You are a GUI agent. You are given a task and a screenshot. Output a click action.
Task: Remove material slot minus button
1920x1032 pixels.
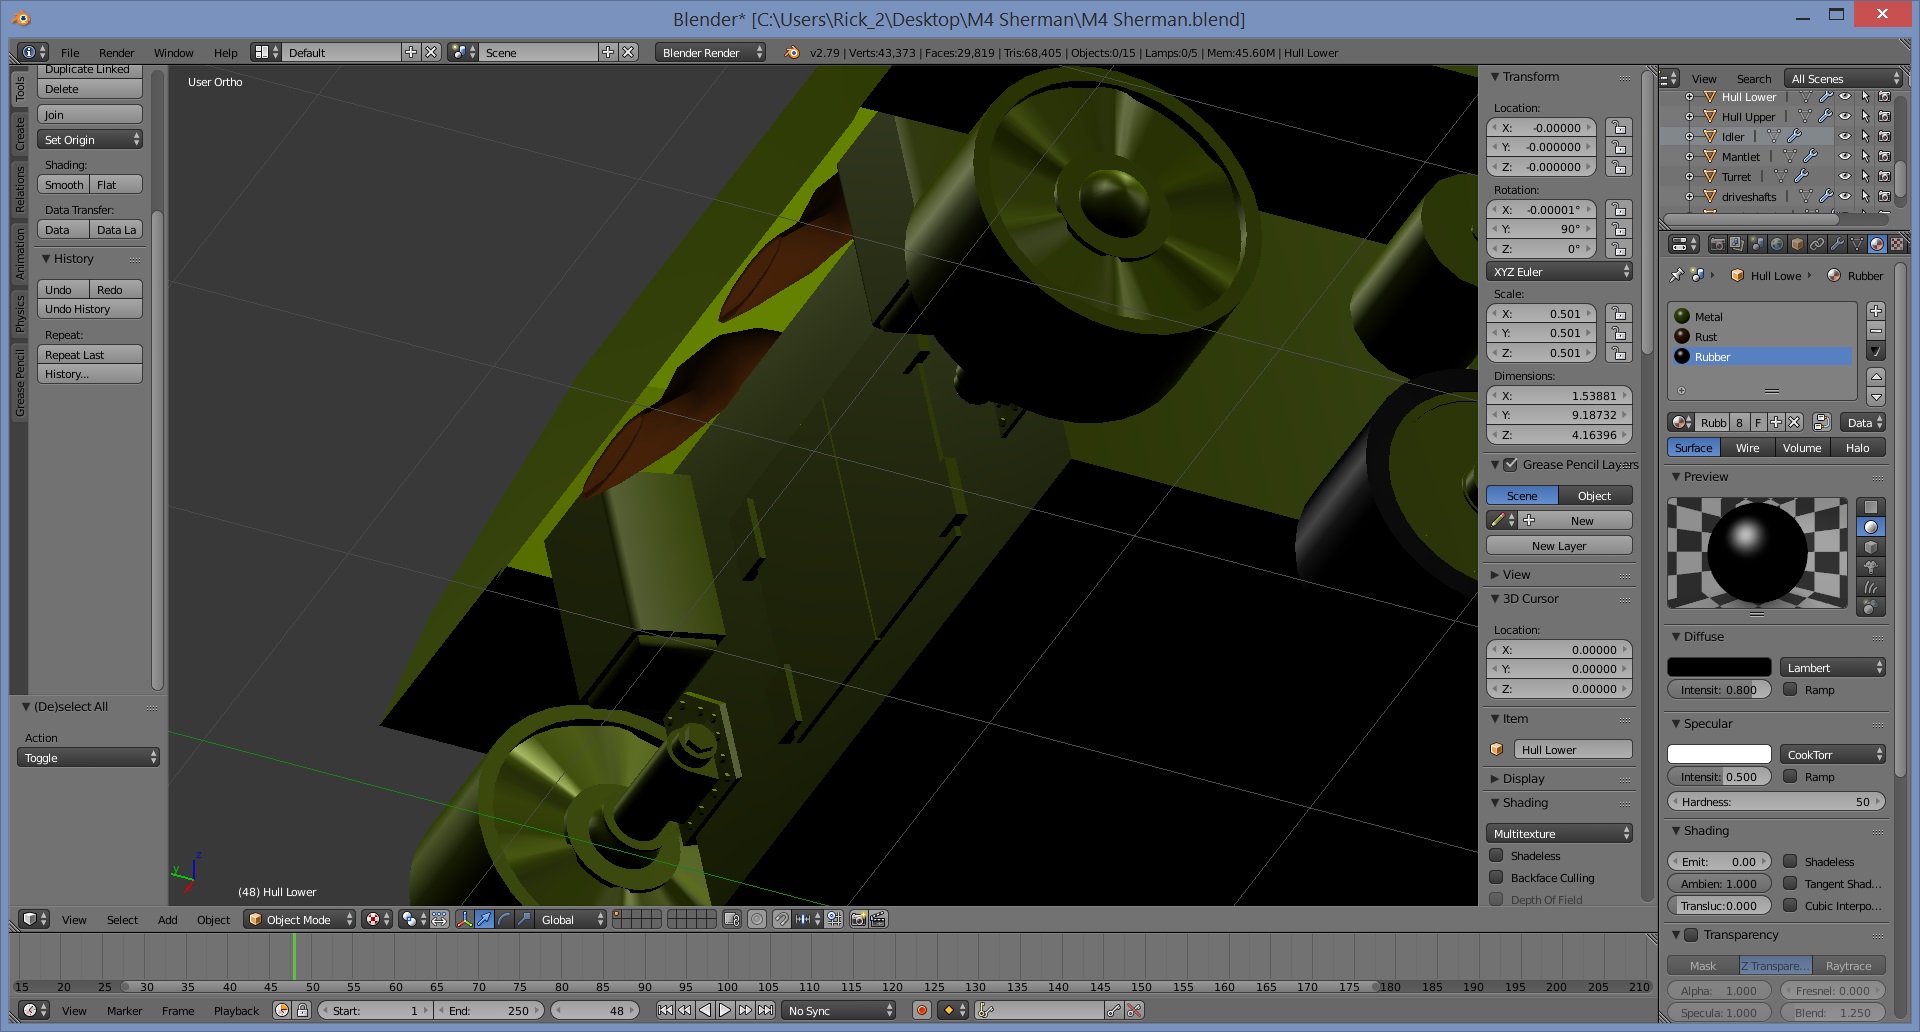click(x=1876, y=331)
